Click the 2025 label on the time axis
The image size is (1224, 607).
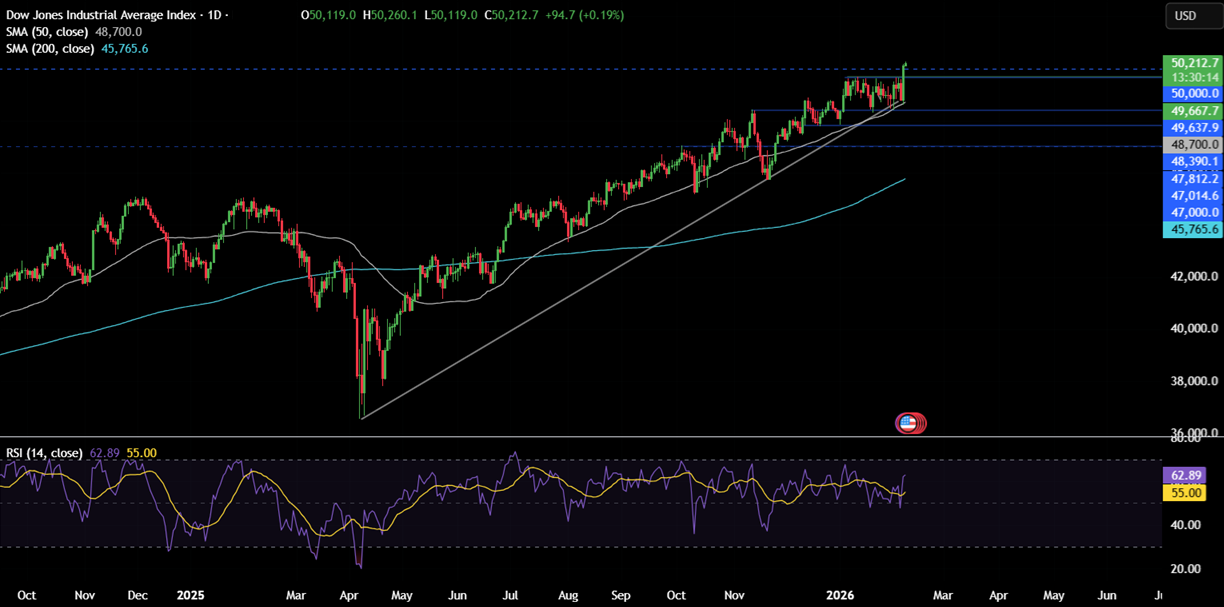pyautogui.click(x=189, y=595)
